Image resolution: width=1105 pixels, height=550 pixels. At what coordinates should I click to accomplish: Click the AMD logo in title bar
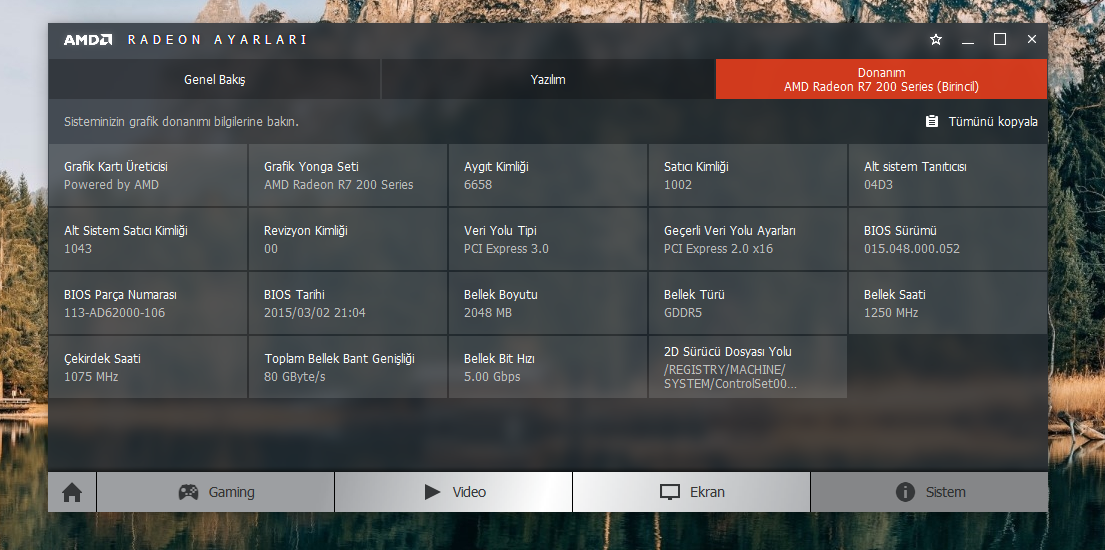(88, 39)
